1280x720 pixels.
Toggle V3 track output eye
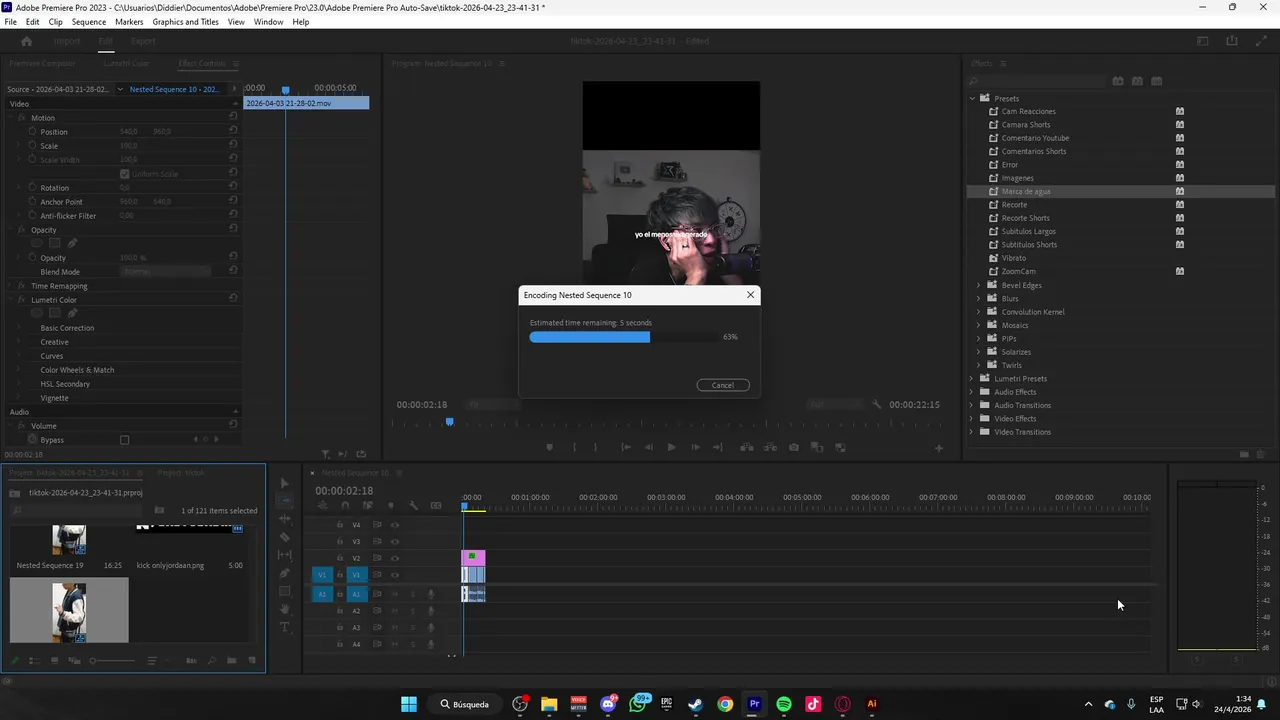tap(395, 541)
